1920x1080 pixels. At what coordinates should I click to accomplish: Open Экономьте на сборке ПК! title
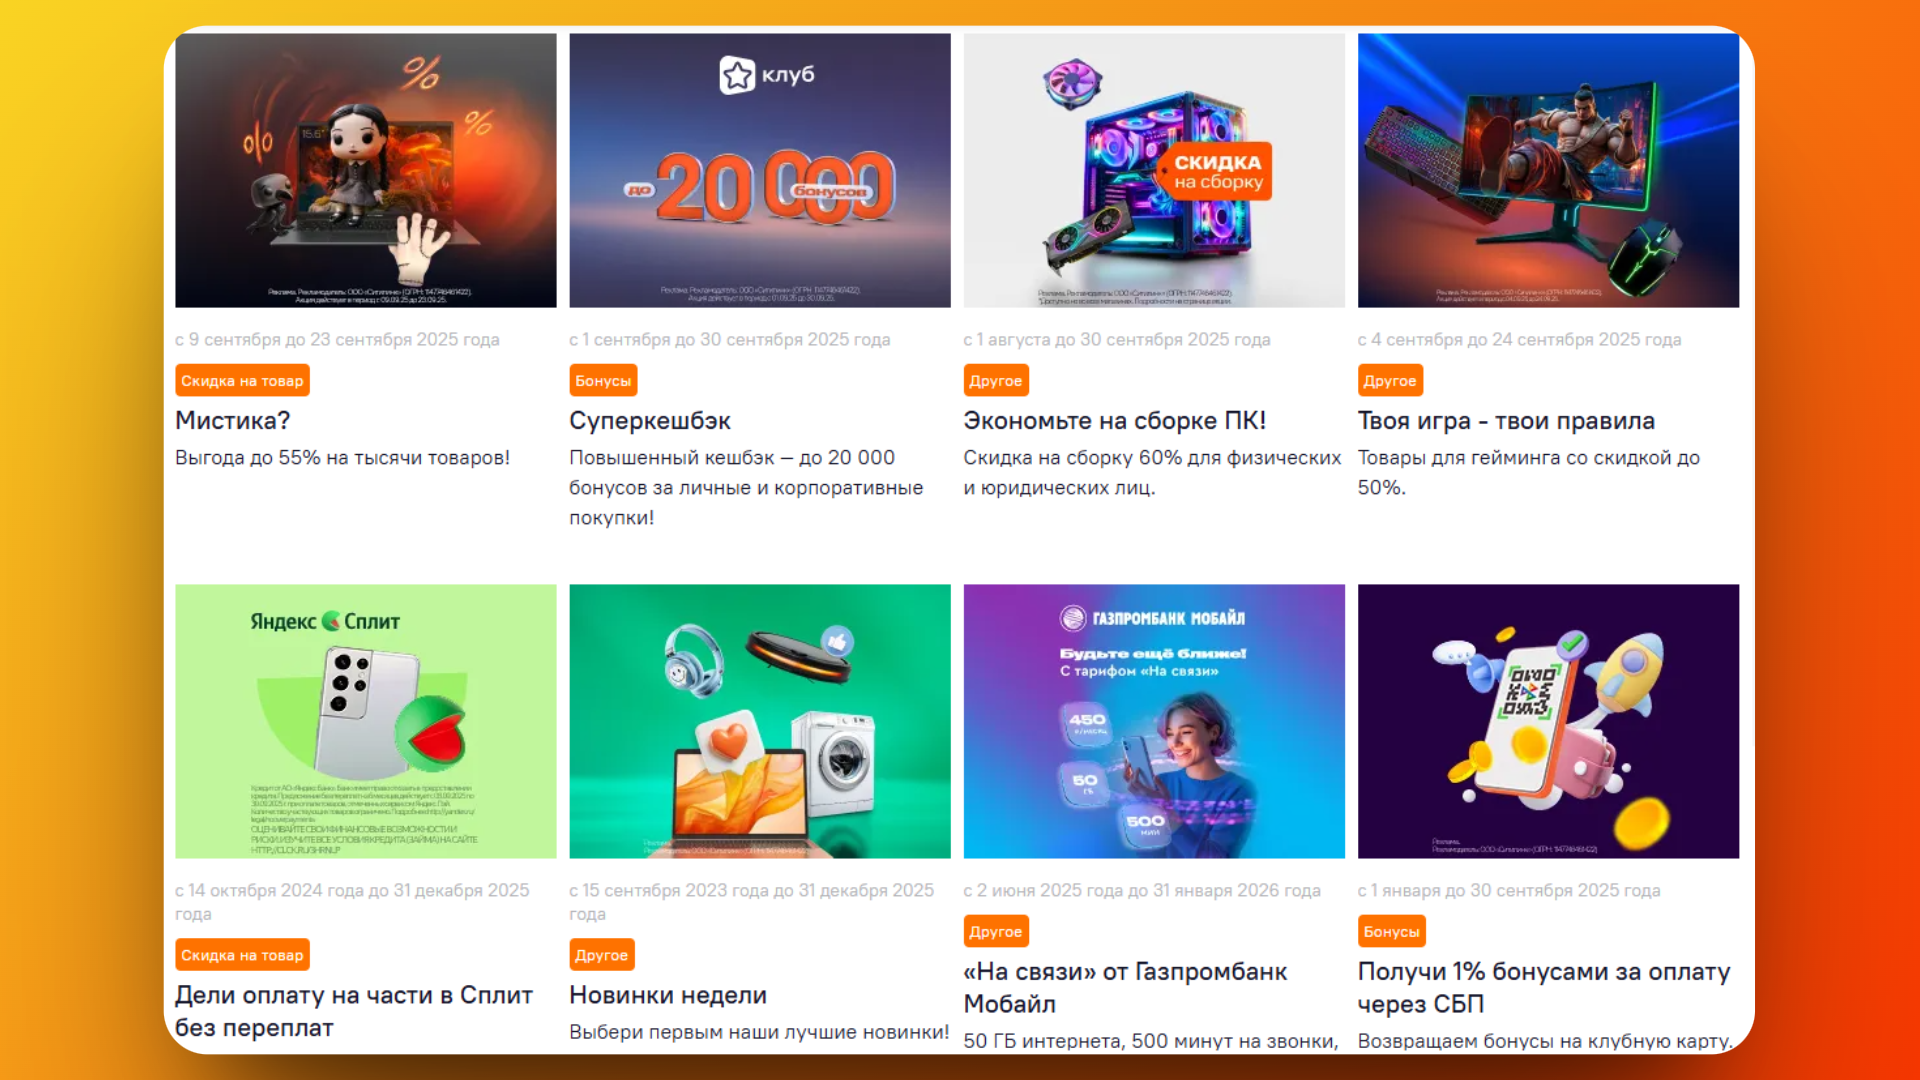click(x=1115, y=421)
